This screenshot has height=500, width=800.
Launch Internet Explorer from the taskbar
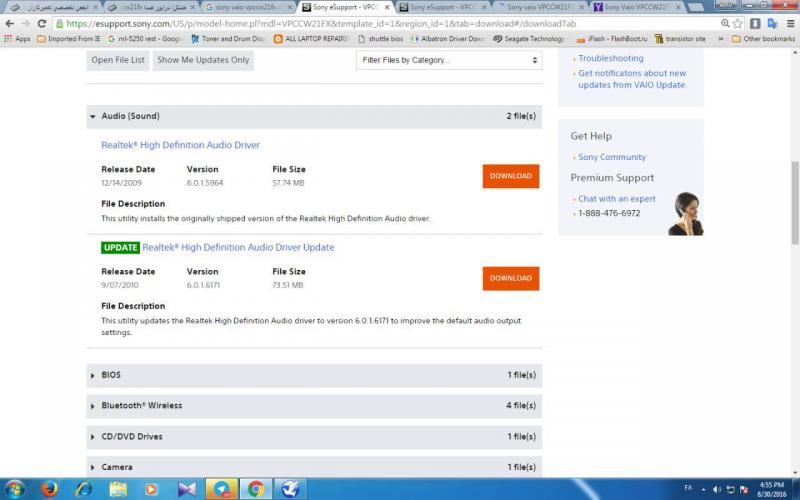click(x=83, y=489)
